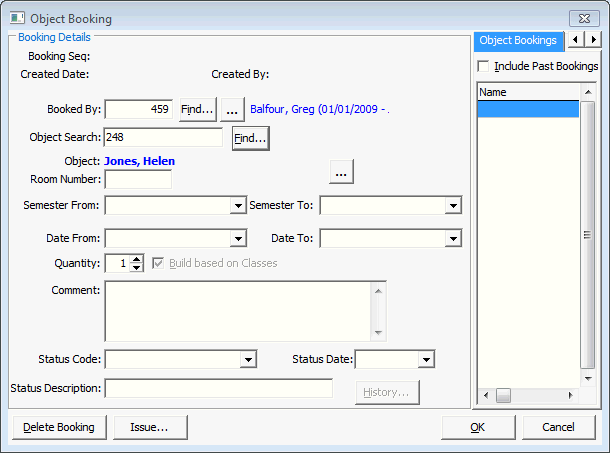Image resolution: width=610 pixels, height=453 pixels.
Task: Open the Status Date dropdown
Action: point(426,359)
